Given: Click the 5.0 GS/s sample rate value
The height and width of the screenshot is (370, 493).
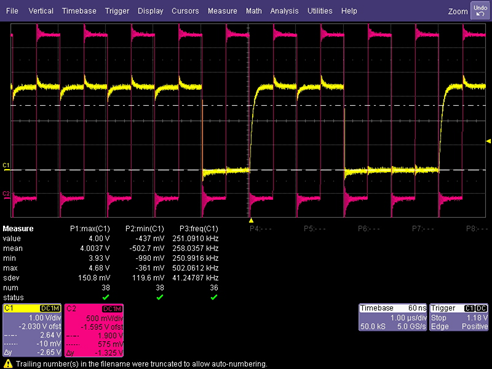Looking at the screenshot, I should [411, 327].
